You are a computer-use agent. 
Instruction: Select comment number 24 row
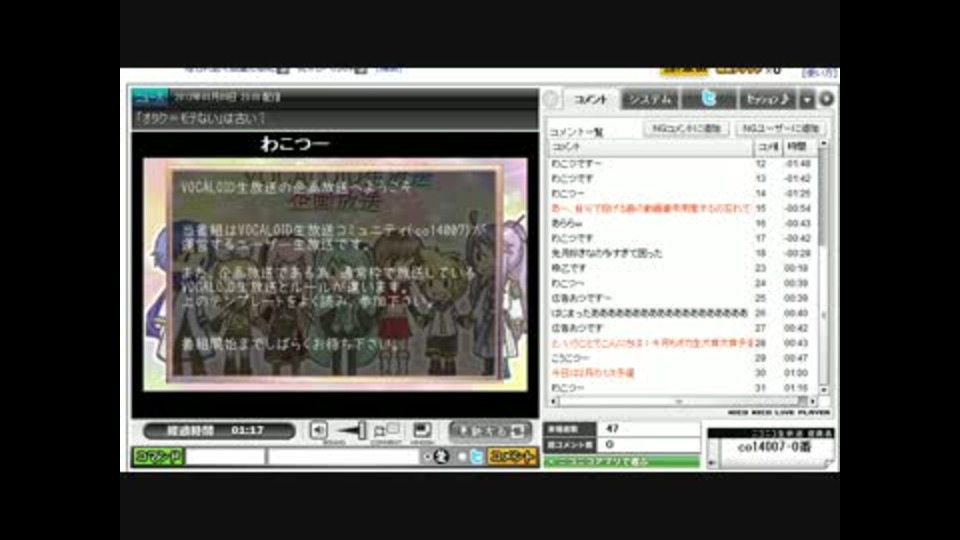tap(682, 283)
